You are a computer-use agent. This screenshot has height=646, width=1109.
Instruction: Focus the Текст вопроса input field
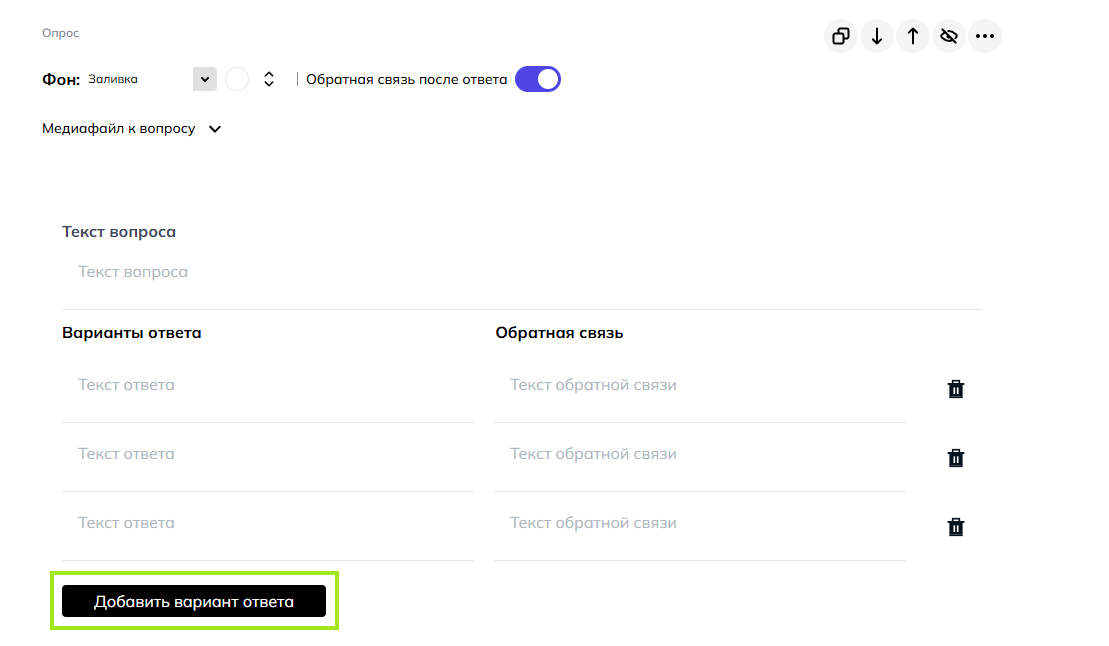[x=522, y=272]
